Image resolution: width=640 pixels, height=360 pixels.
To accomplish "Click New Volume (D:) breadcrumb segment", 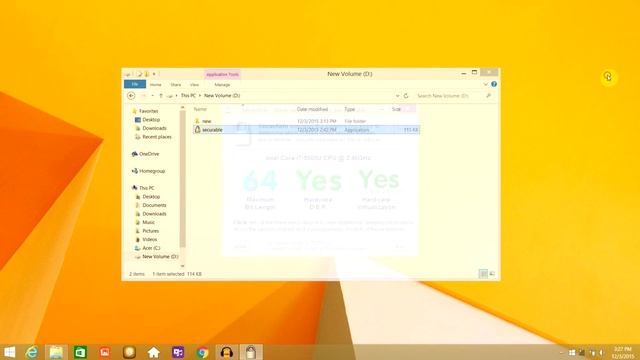I will [x=222, y=96].
